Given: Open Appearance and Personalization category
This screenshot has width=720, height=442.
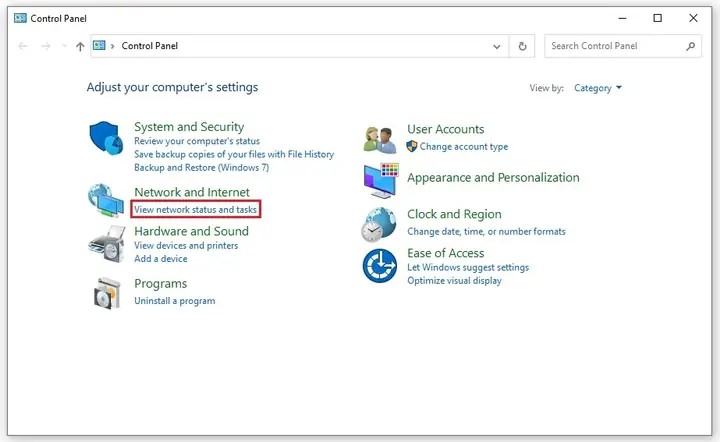Looking at the screenshot, I should pos(493,178).
